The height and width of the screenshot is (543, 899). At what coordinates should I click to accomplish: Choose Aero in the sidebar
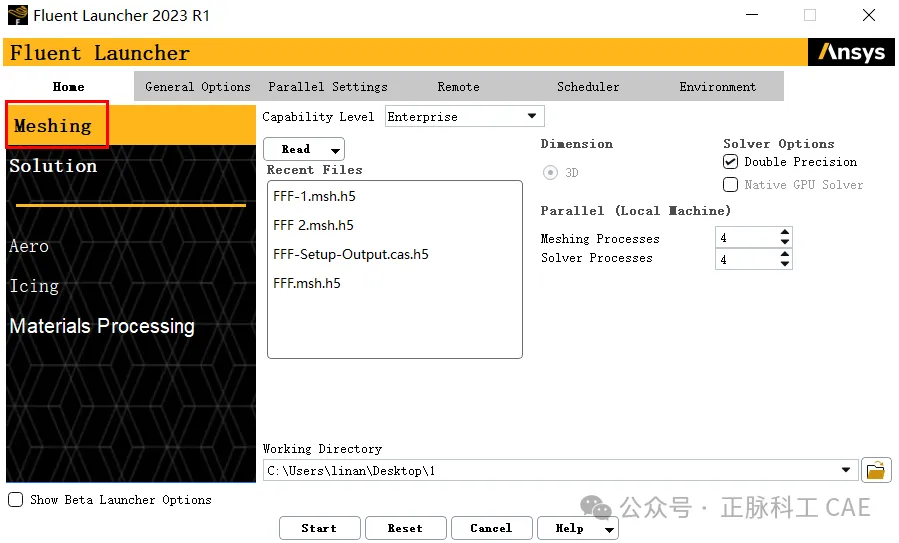pyautogui.click(x=29, y=246)
